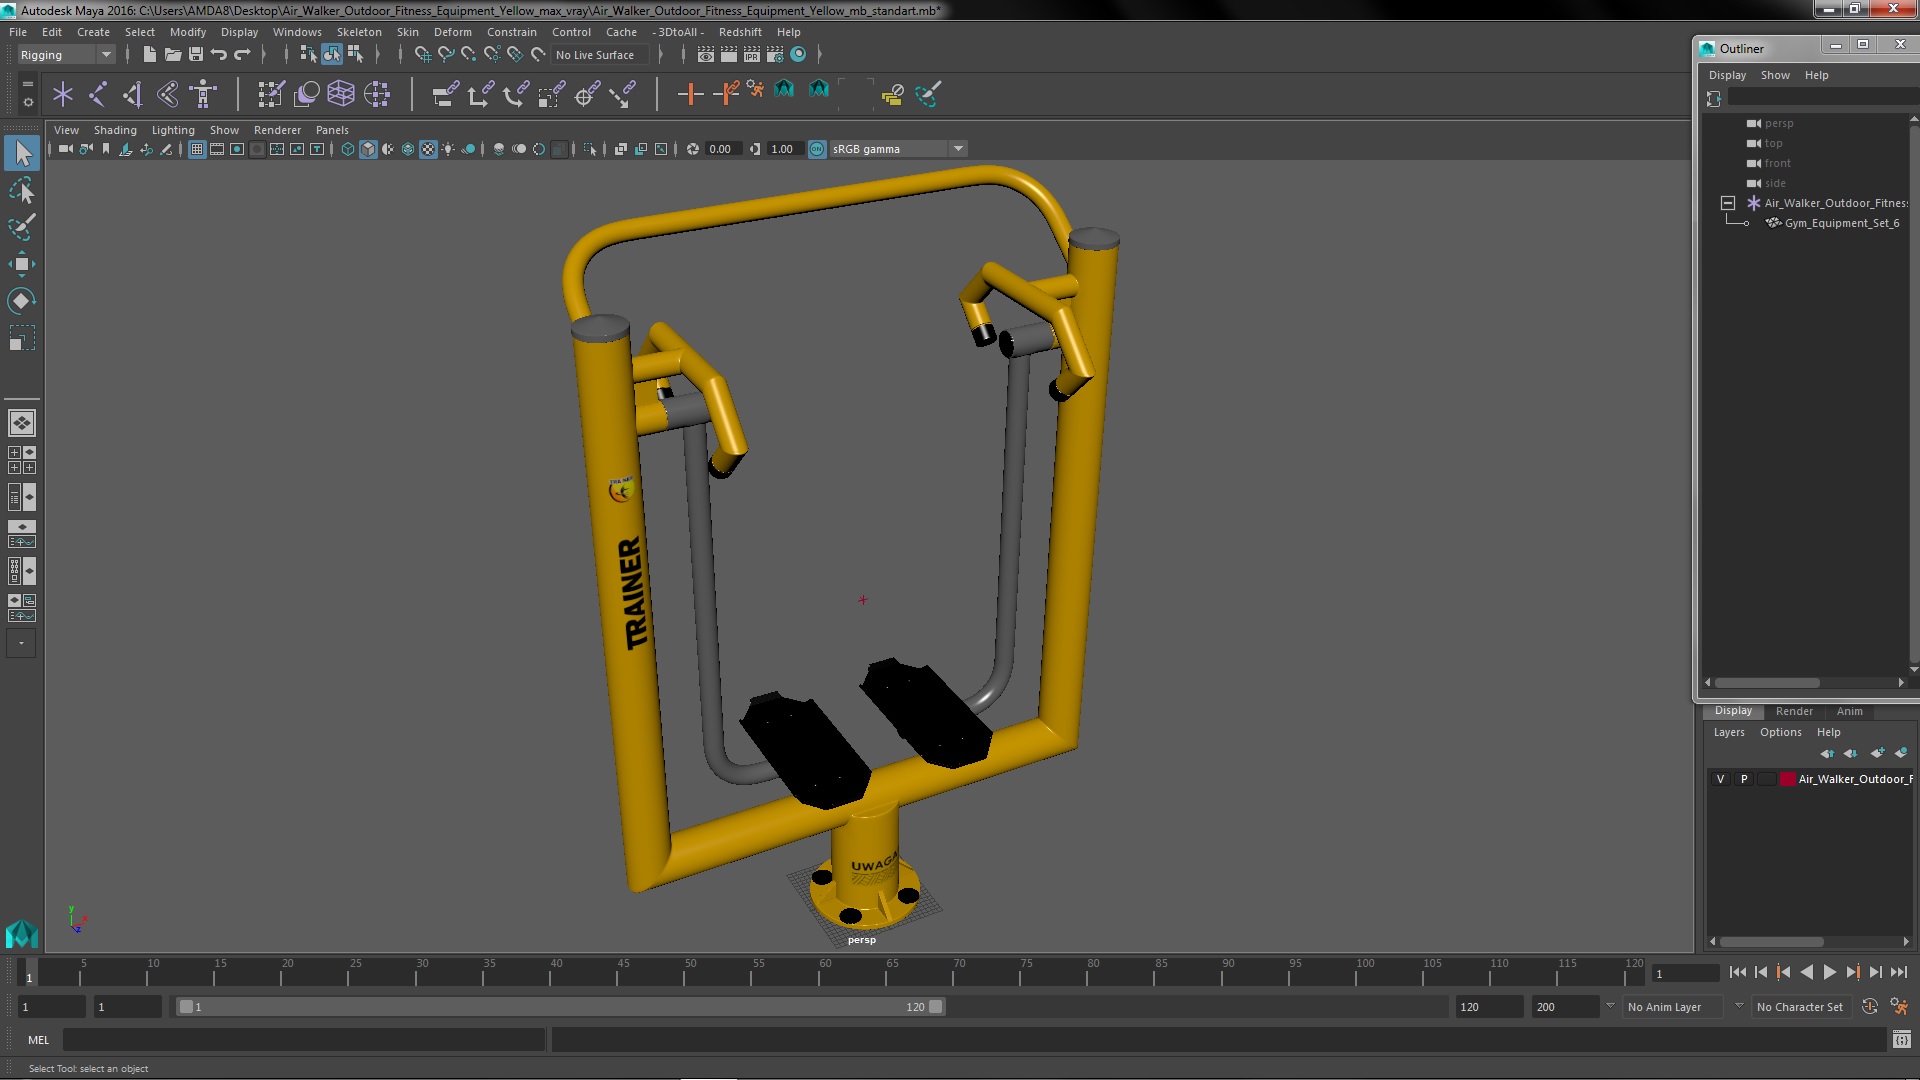Choose the Move tool in toolbox
1920x1080 pixels.
pyautogui.click(x=22, y=264)
